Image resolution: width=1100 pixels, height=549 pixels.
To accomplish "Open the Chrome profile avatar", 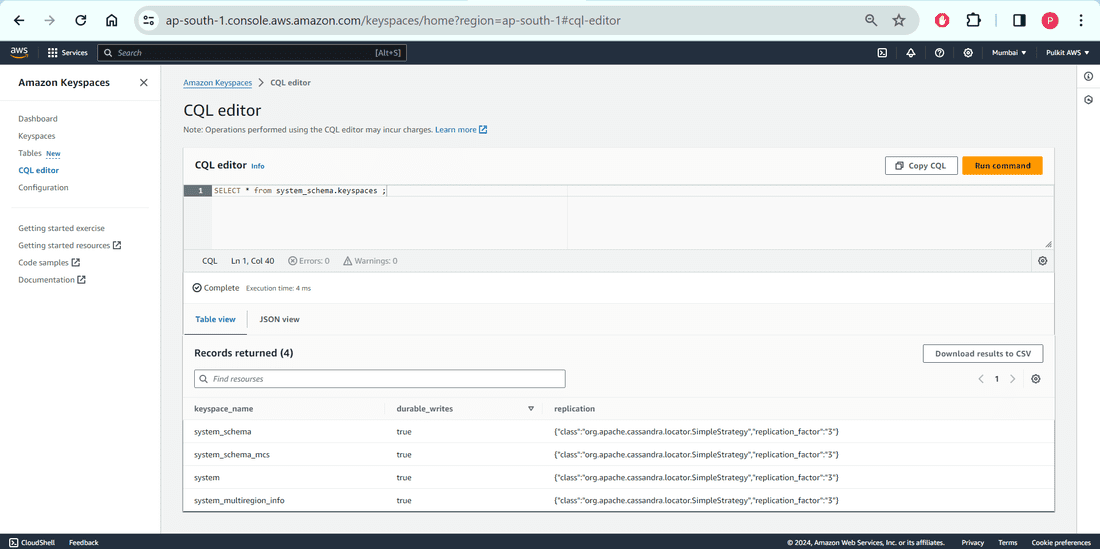I will point(1050,20).
